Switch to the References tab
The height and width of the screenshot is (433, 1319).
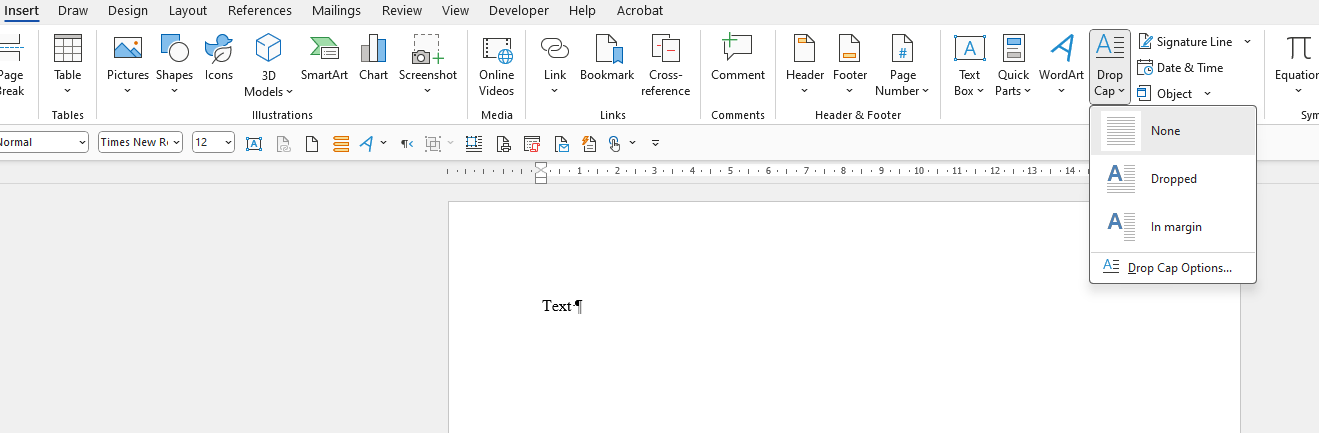click(260, 11)
